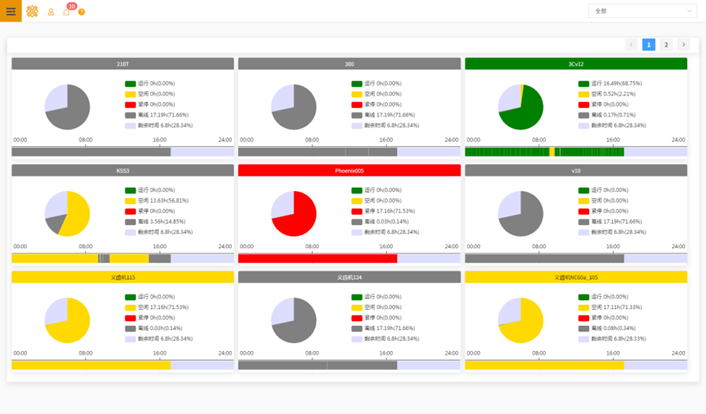
Task: Click the orange help question mark icon
Action: [81, 12]
